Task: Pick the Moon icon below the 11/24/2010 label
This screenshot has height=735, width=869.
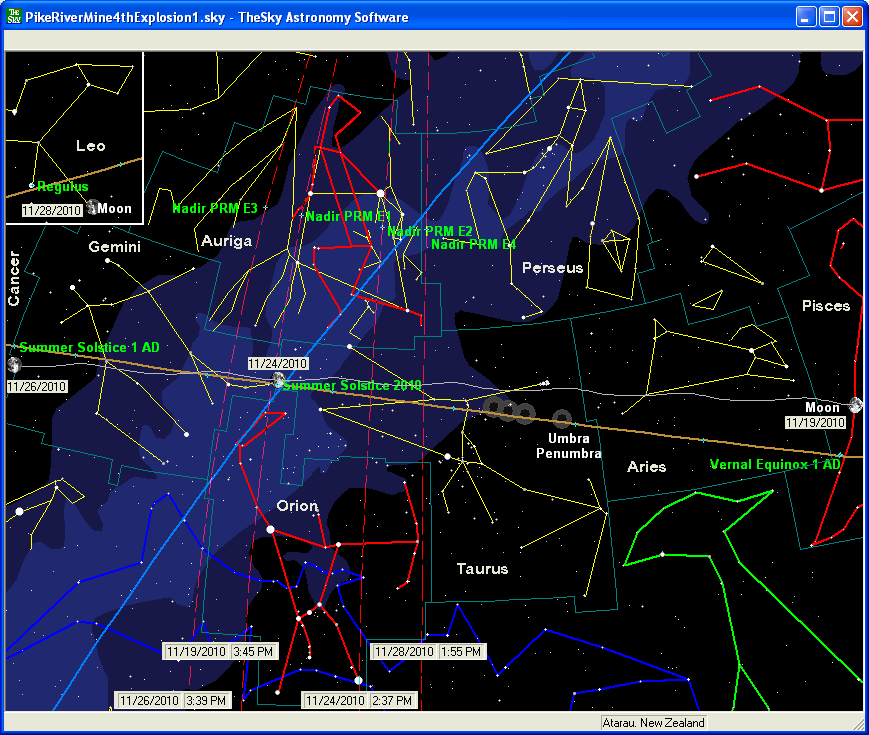Action: (x=279, y=381)
